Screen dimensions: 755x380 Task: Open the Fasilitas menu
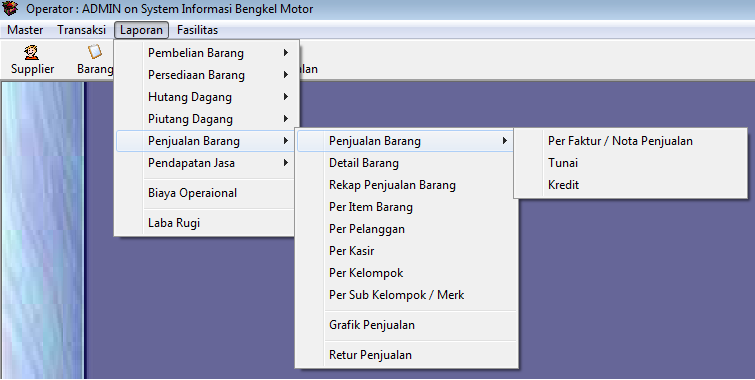[x=197, y=30]
